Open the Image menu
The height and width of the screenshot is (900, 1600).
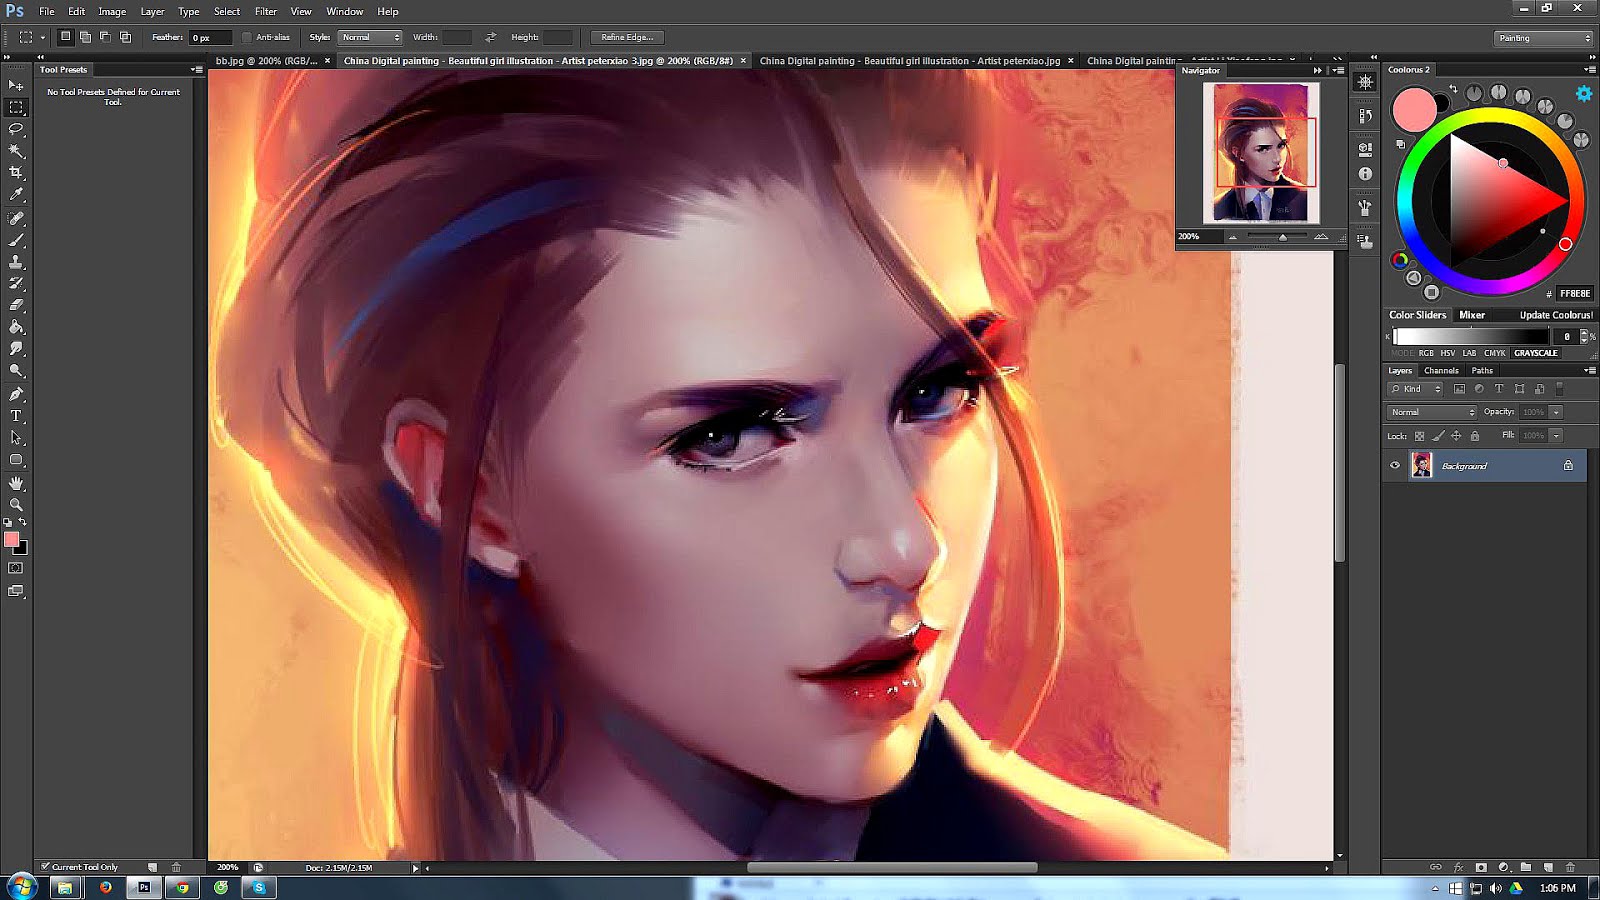[112, 11]
